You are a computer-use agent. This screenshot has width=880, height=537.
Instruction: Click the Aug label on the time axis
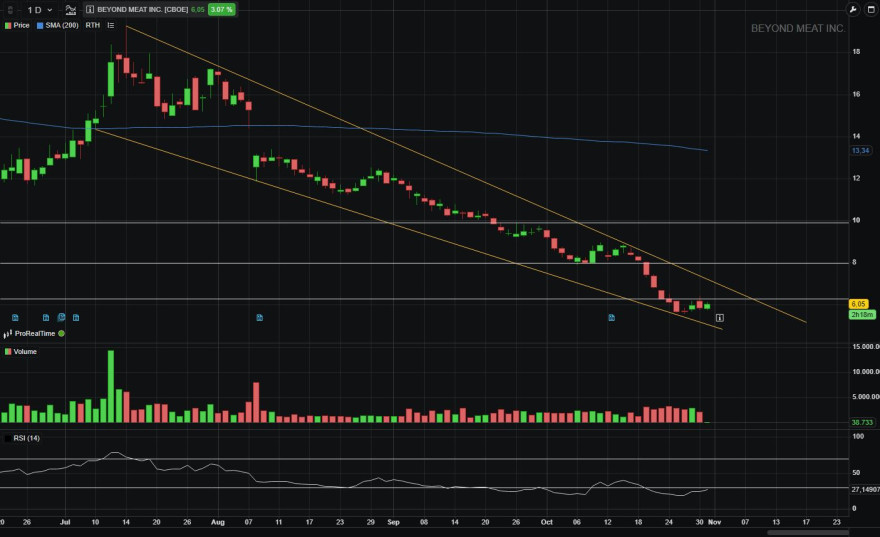tap(218, 522)
